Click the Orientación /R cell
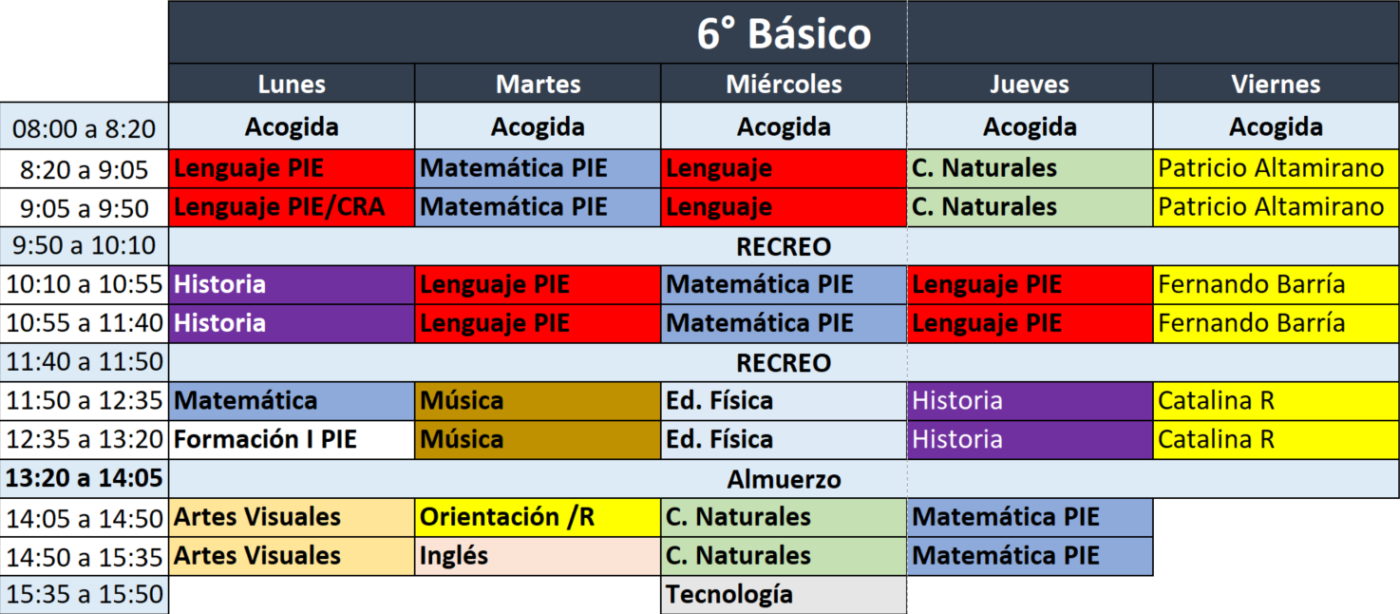 (x=538, y=517)
